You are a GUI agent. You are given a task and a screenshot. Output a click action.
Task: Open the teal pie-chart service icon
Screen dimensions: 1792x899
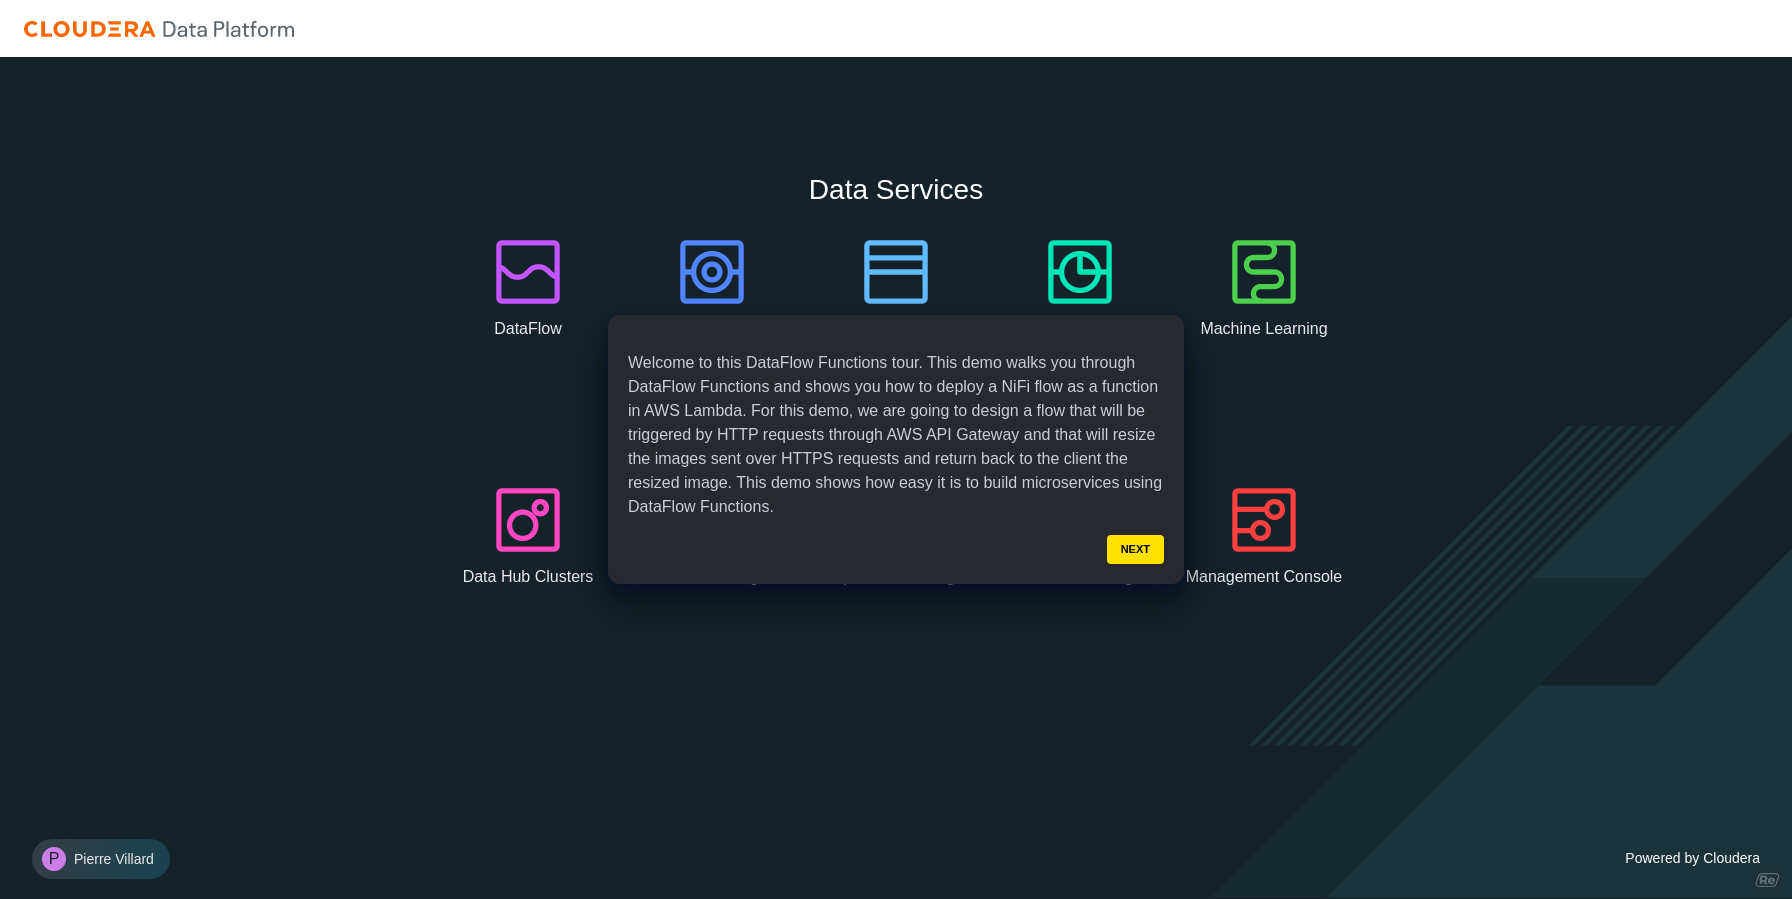[x=1080, y=272]
